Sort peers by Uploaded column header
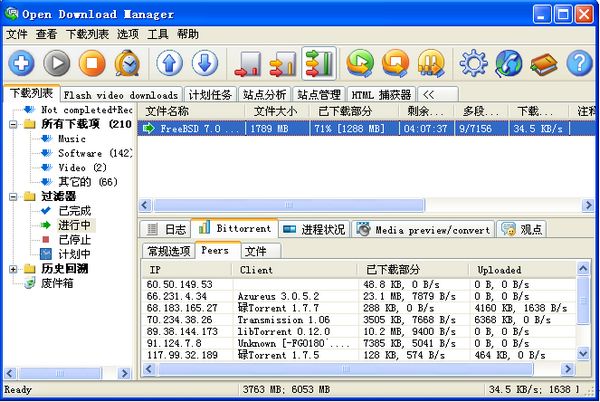Image resolution: width=600 pixels, height=402 pixels. coord(522,270)
